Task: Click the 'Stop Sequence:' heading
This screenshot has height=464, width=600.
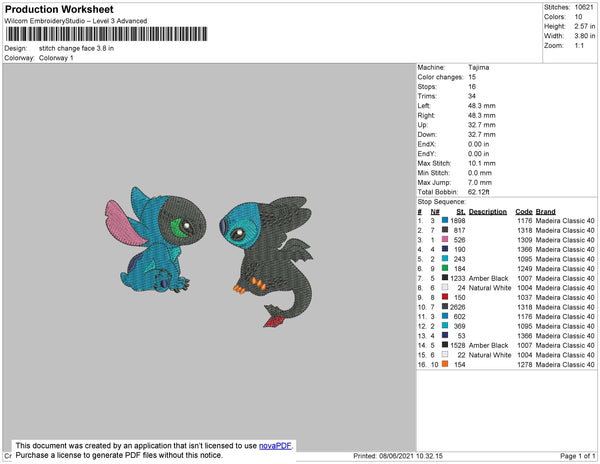Action: 442,202
